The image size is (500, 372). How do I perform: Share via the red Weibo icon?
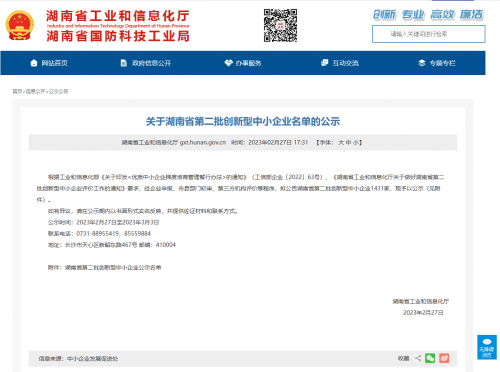tap(444, 358)
